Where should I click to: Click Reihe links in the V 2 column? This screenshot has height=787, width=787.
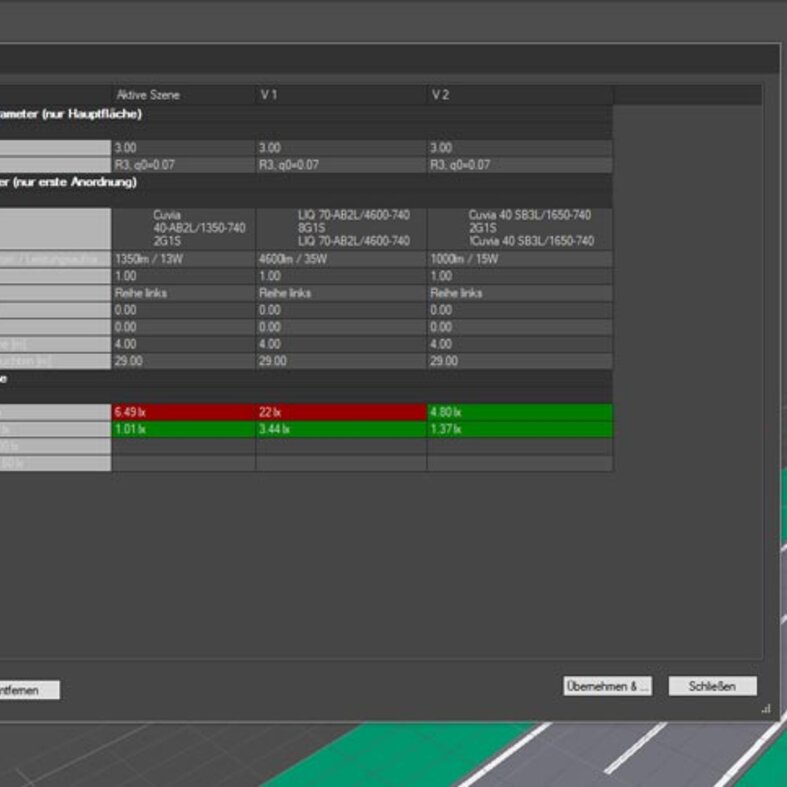pos(519,293)
